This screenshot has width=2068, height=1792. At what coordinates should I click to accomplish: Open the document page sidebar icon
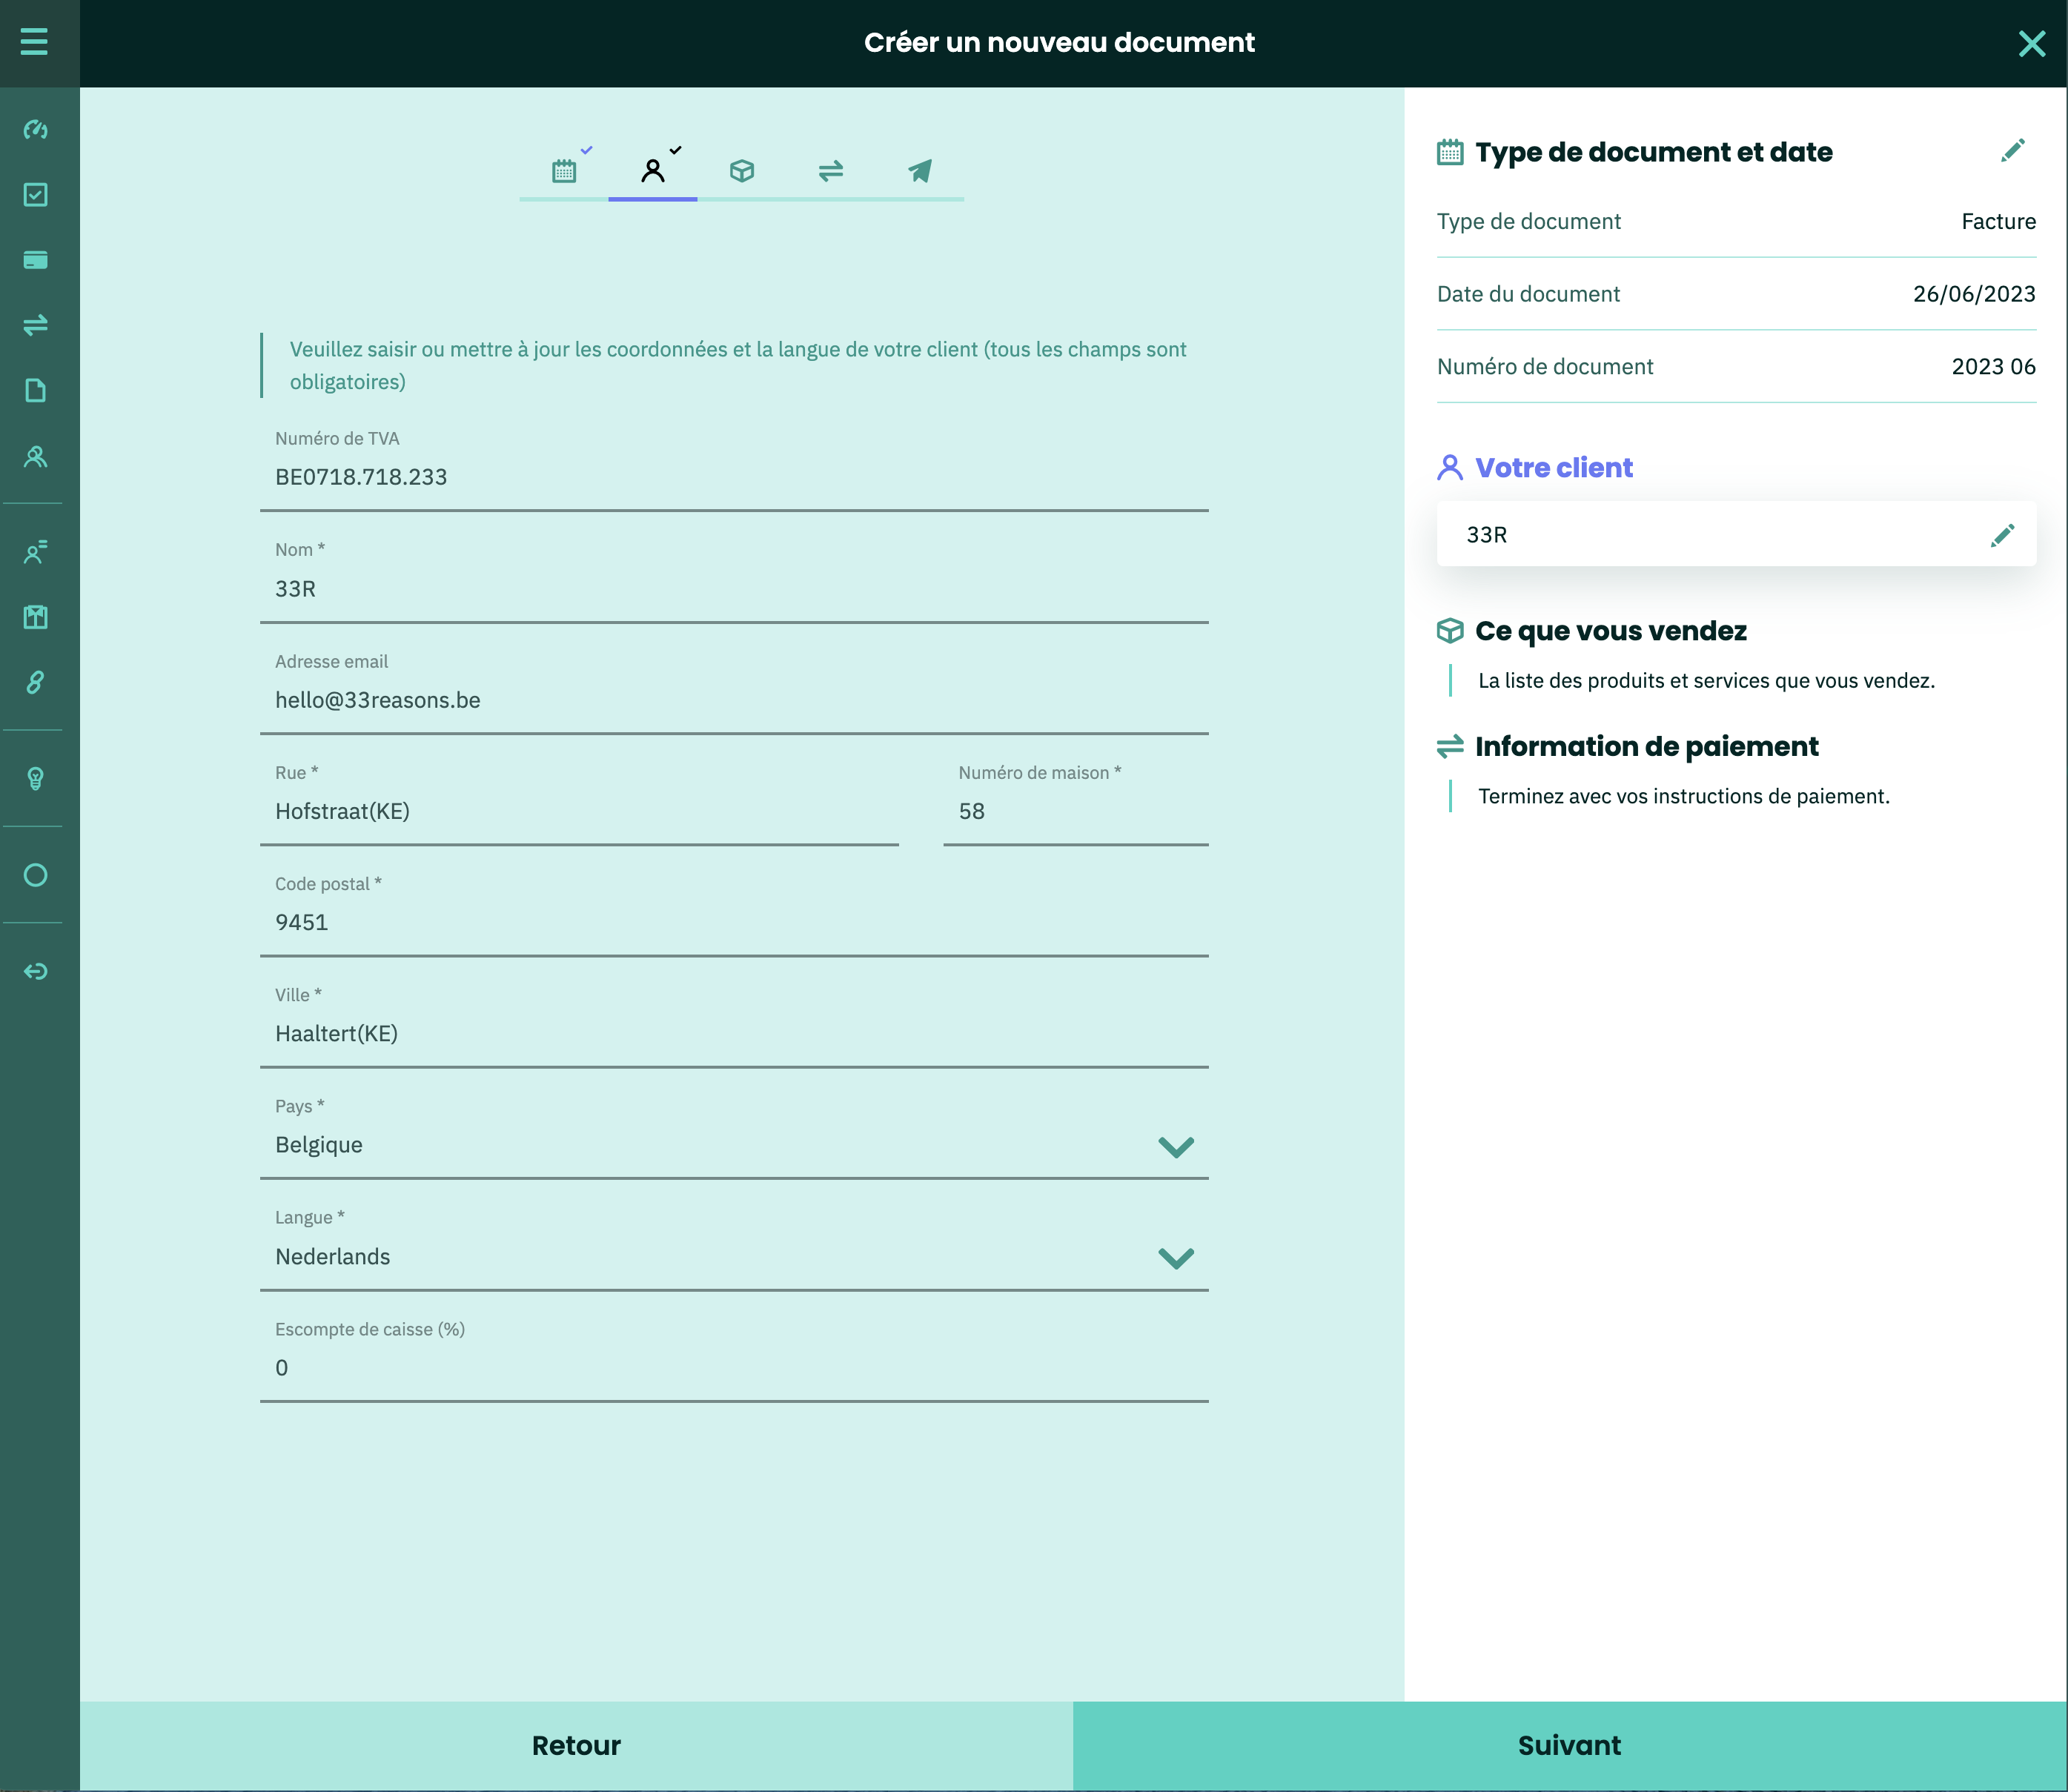[36, 390]
